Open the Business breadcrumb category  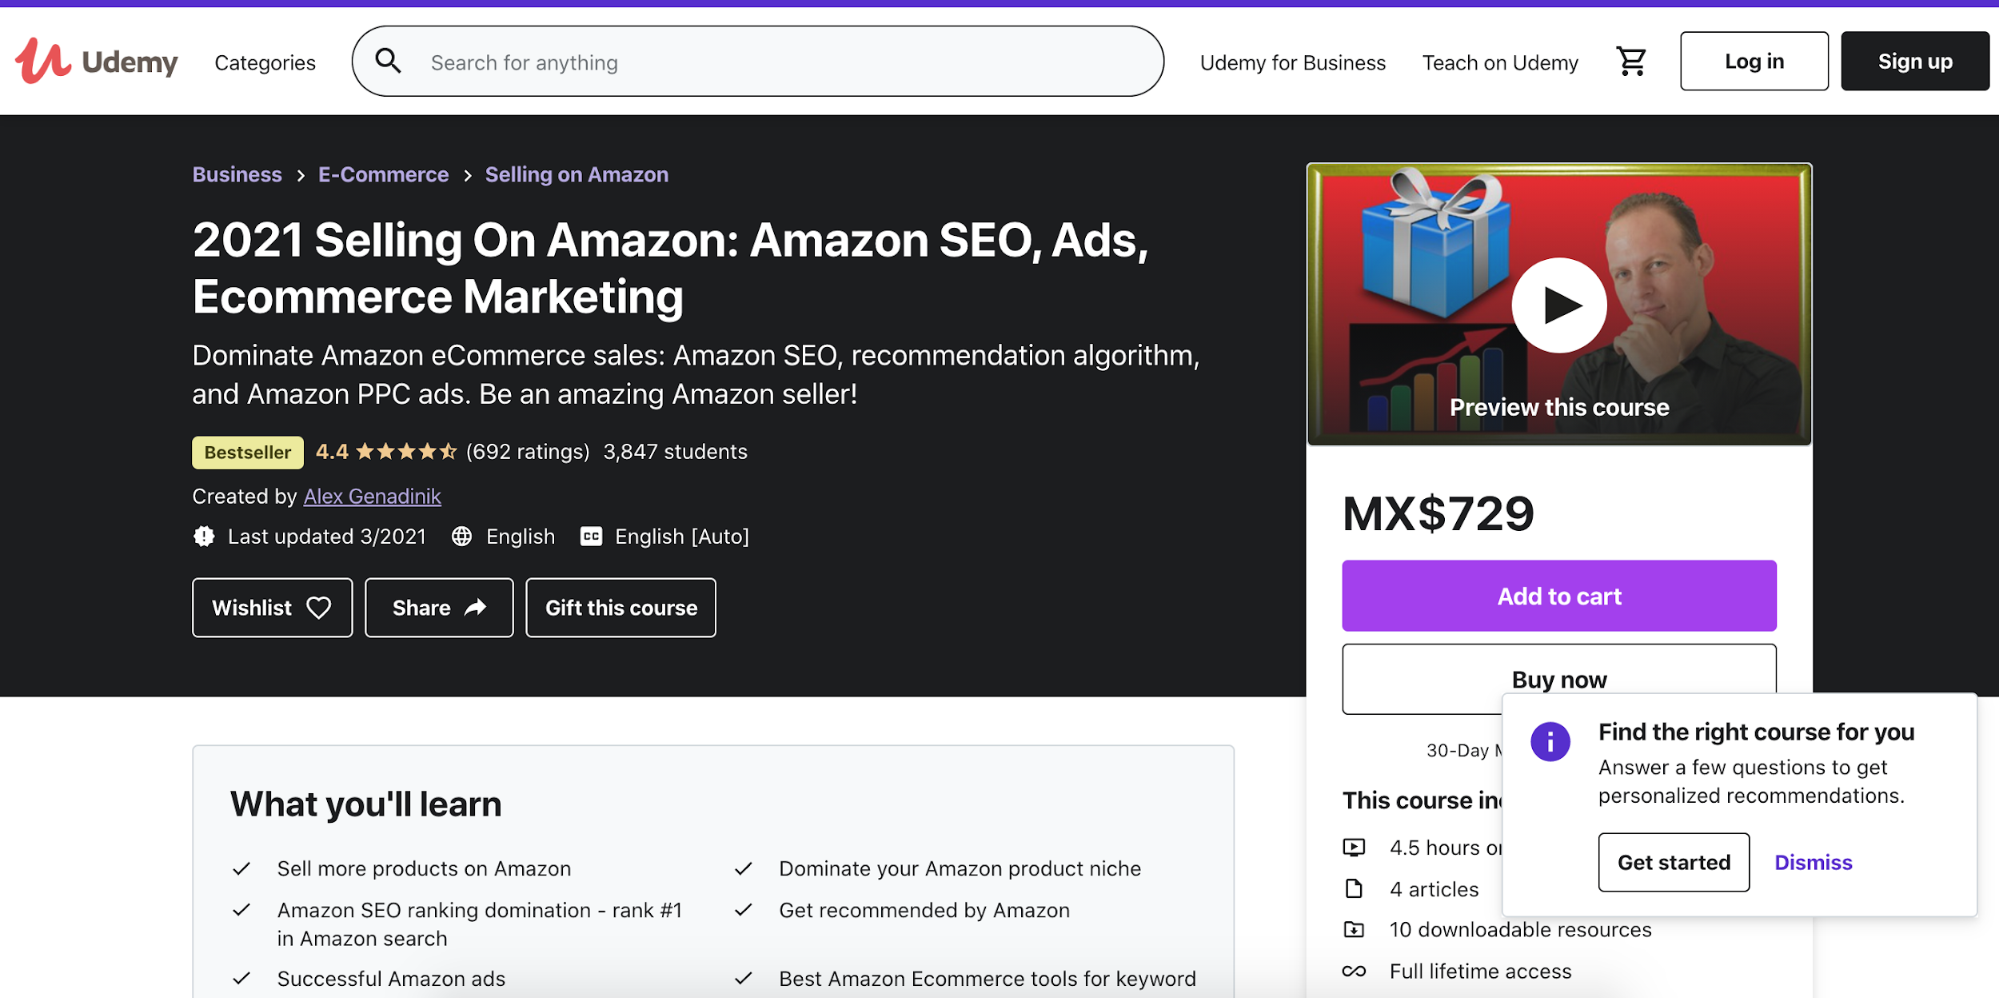[x=237, y=174]
